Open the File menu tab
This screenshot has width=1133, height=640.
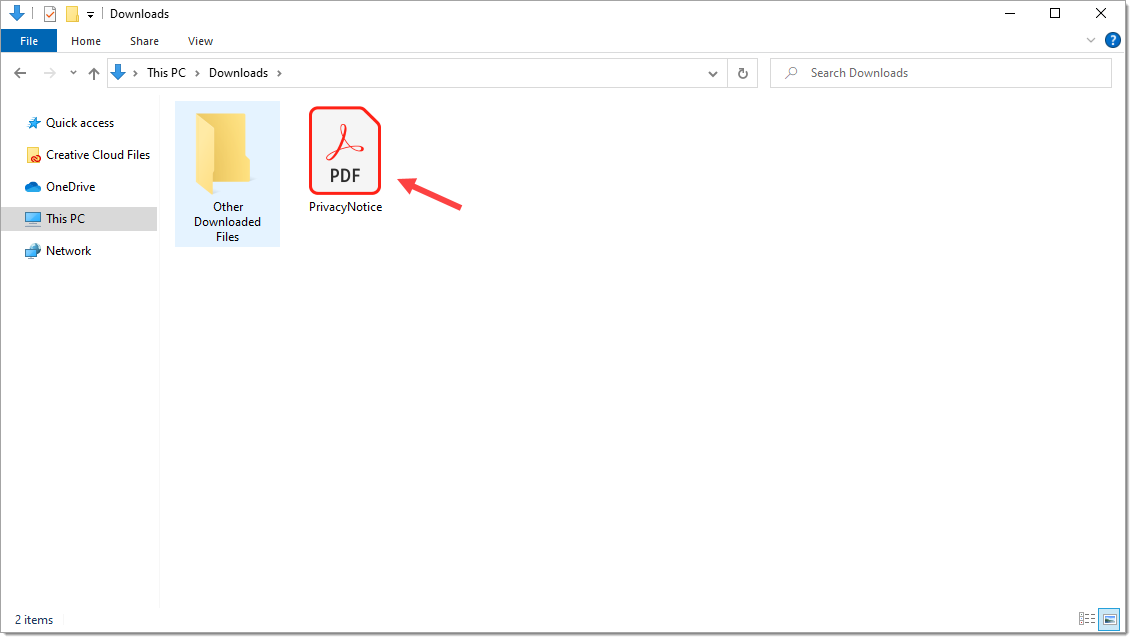point(29,41)
